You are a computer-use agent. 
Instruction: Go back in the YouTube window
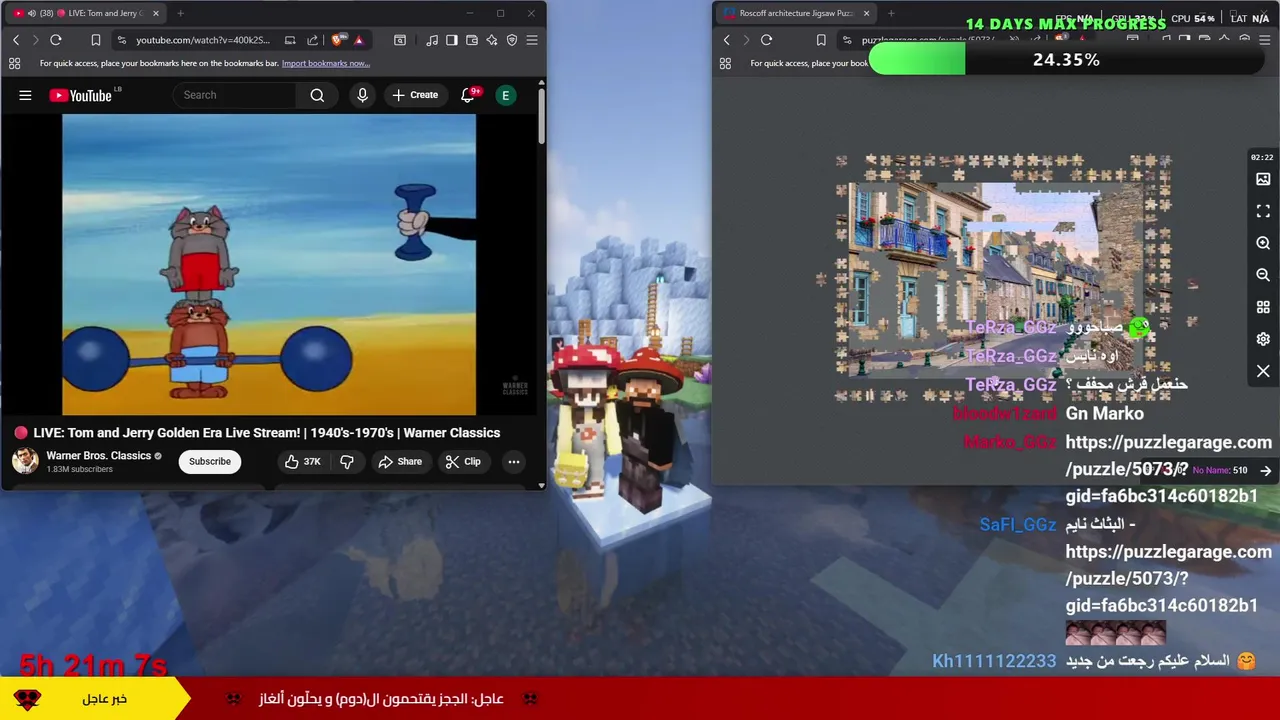(x=16, y=40)
